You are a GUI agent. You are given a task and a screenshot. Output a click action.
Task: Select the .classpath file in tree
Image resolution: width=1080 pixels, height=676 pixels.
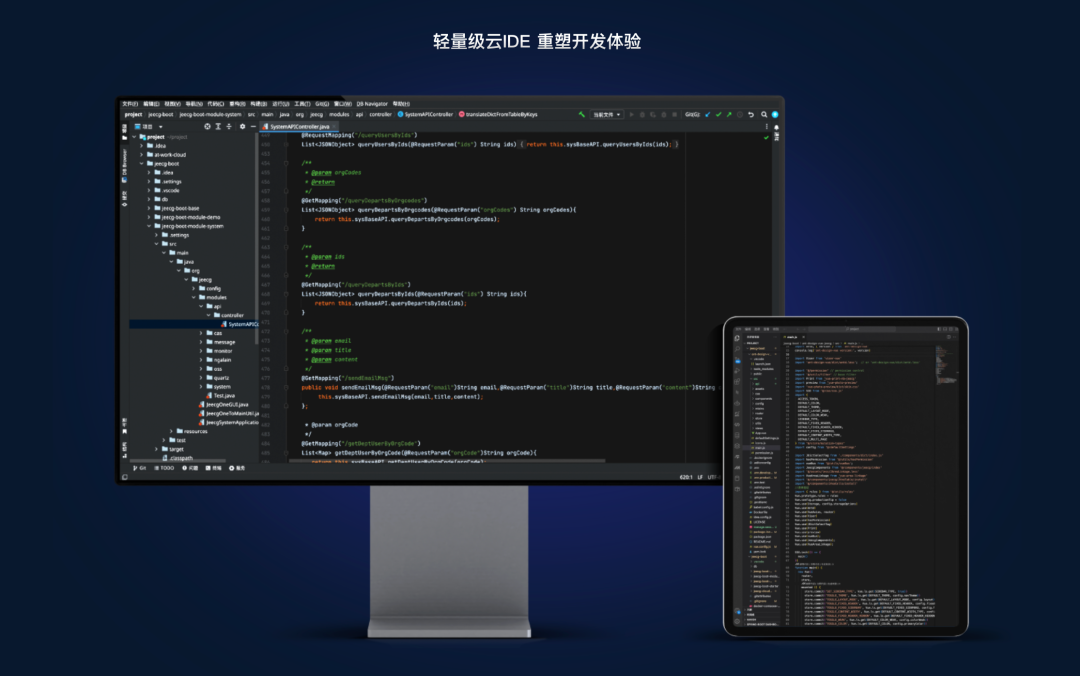click(180, 458)
